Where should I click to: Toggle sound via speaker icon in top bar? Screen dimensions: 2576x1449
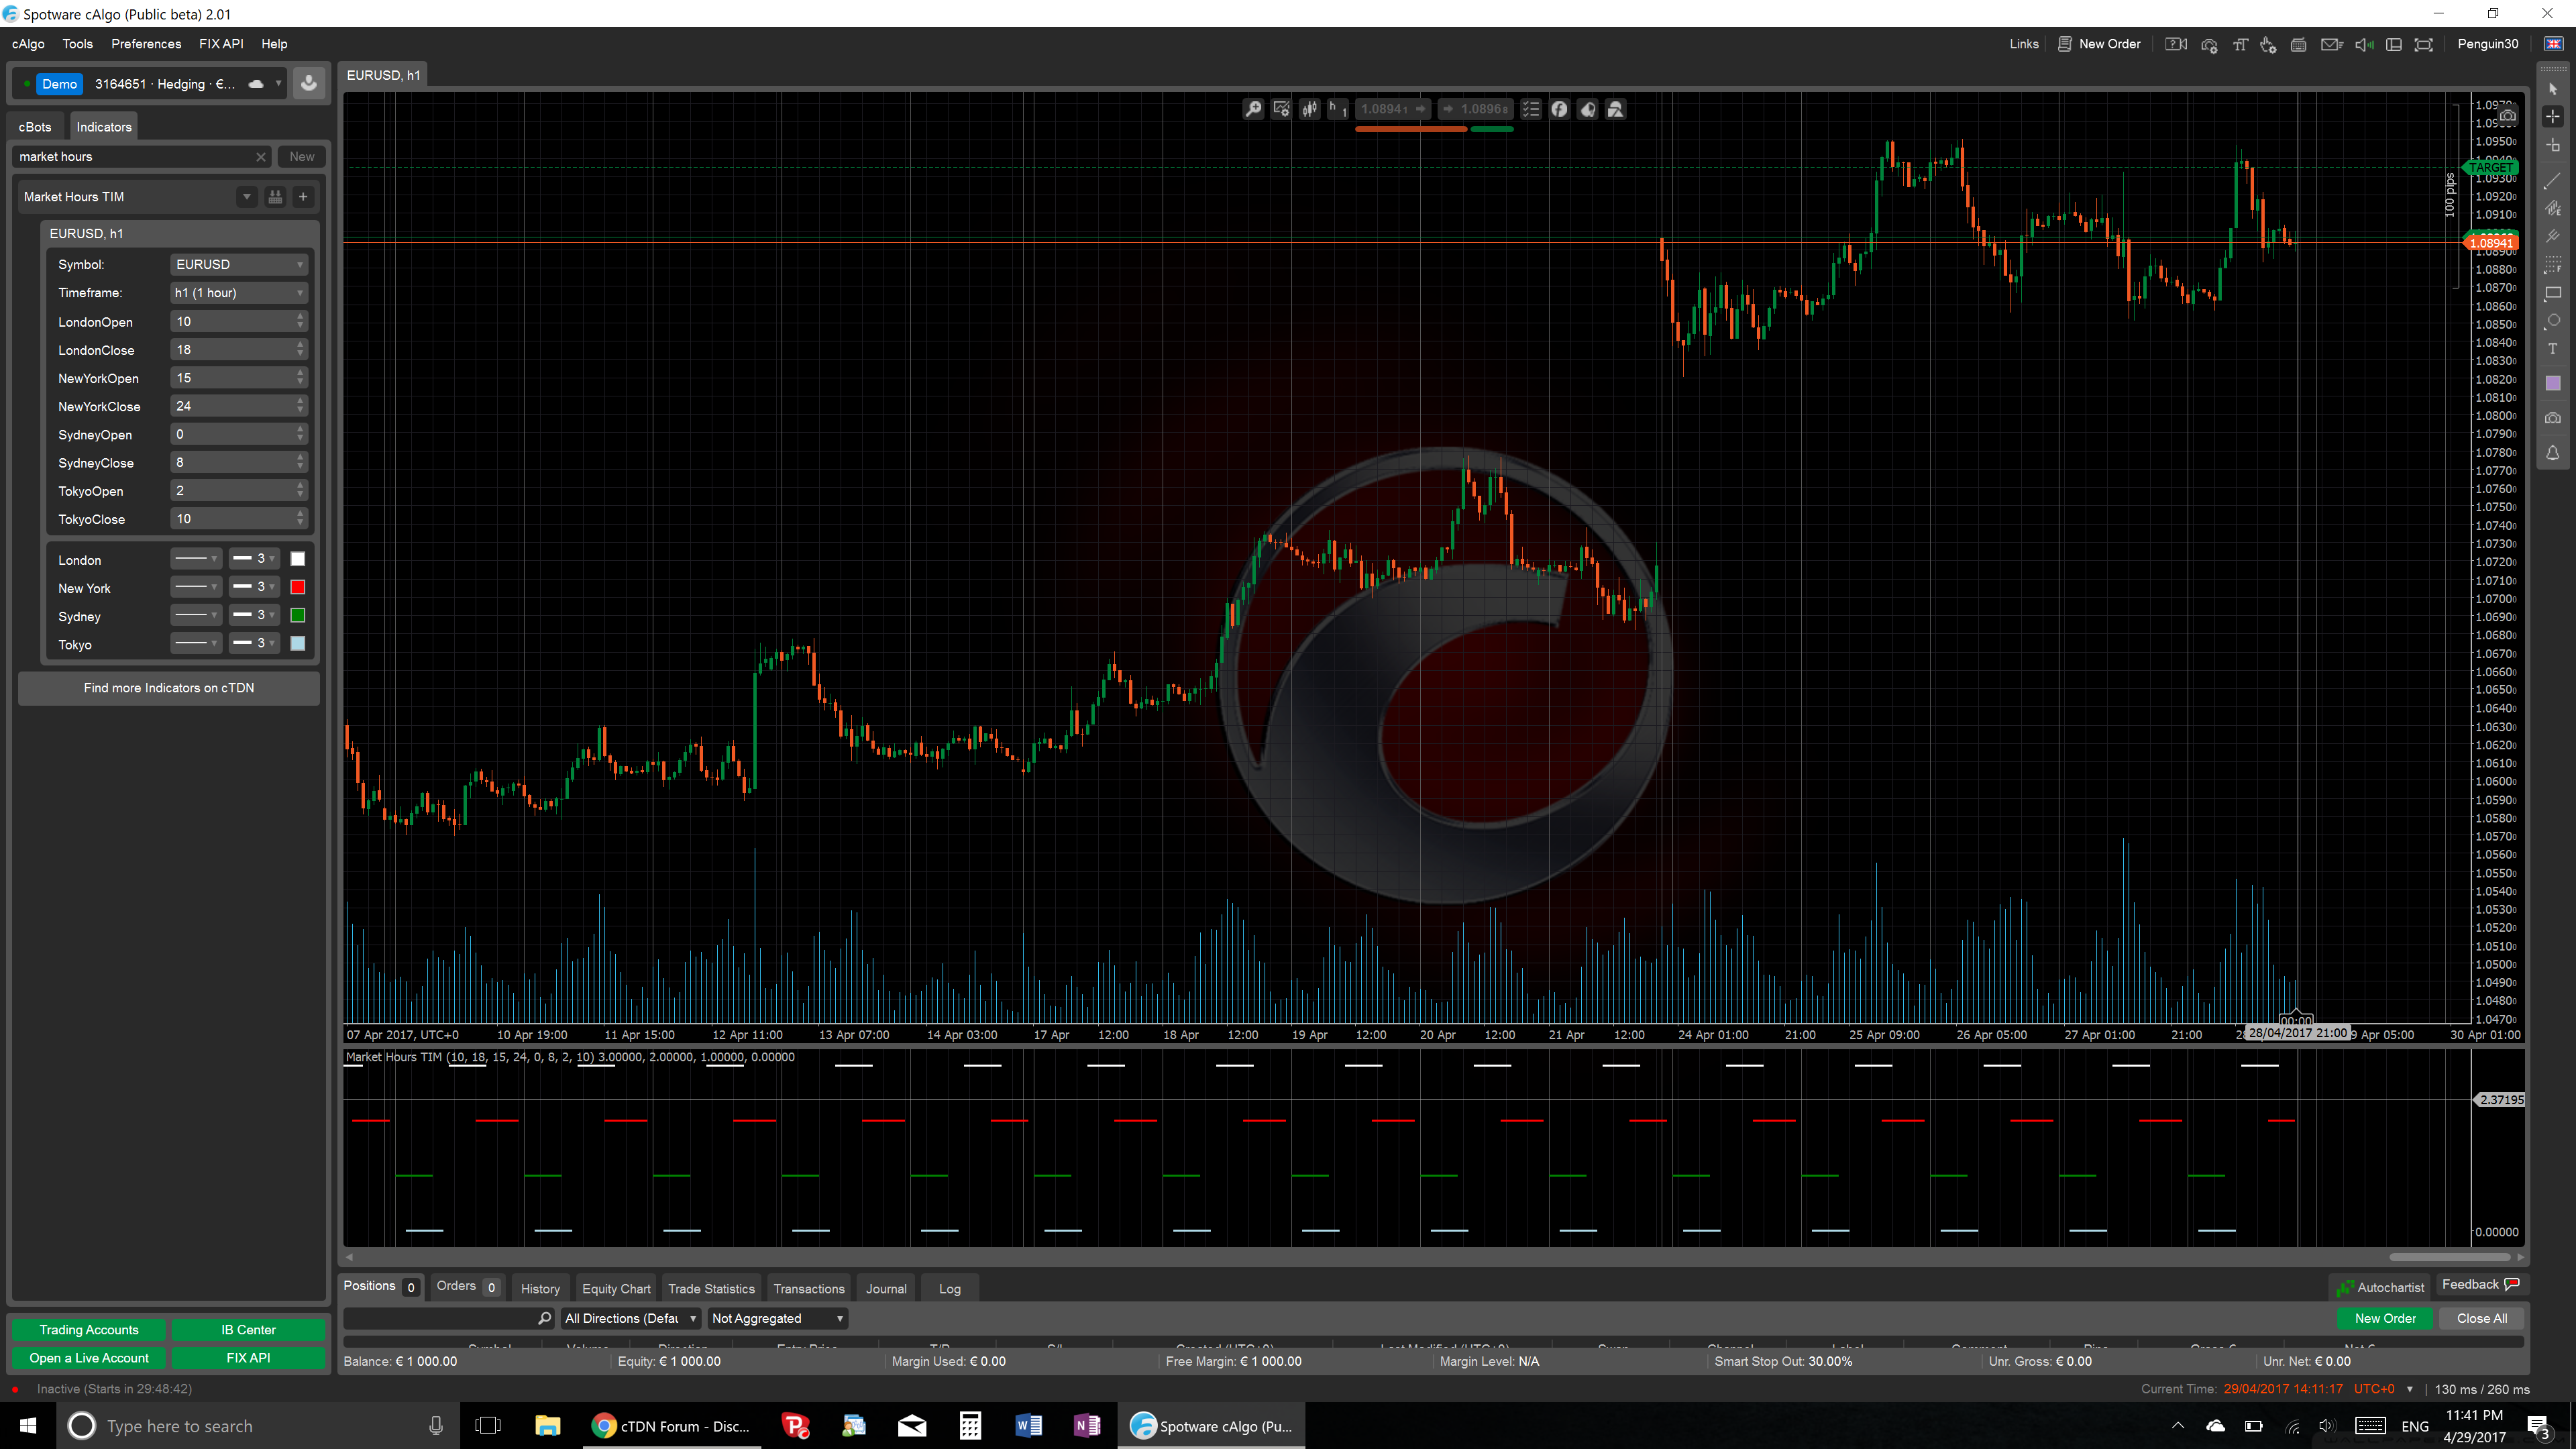click(2364, 44)
